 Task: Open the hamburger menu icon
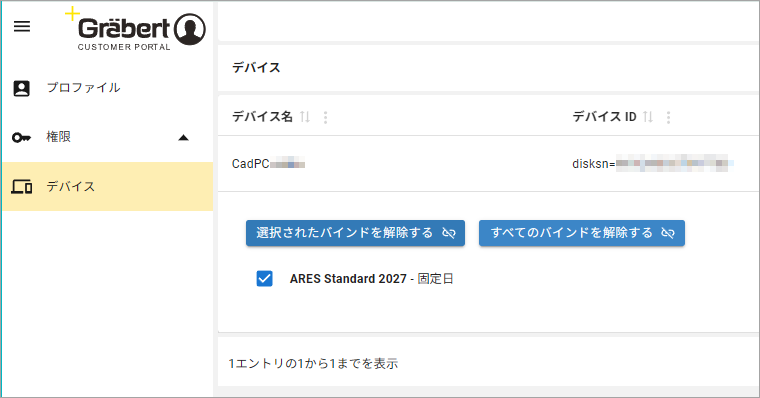(x=22, y=26)
